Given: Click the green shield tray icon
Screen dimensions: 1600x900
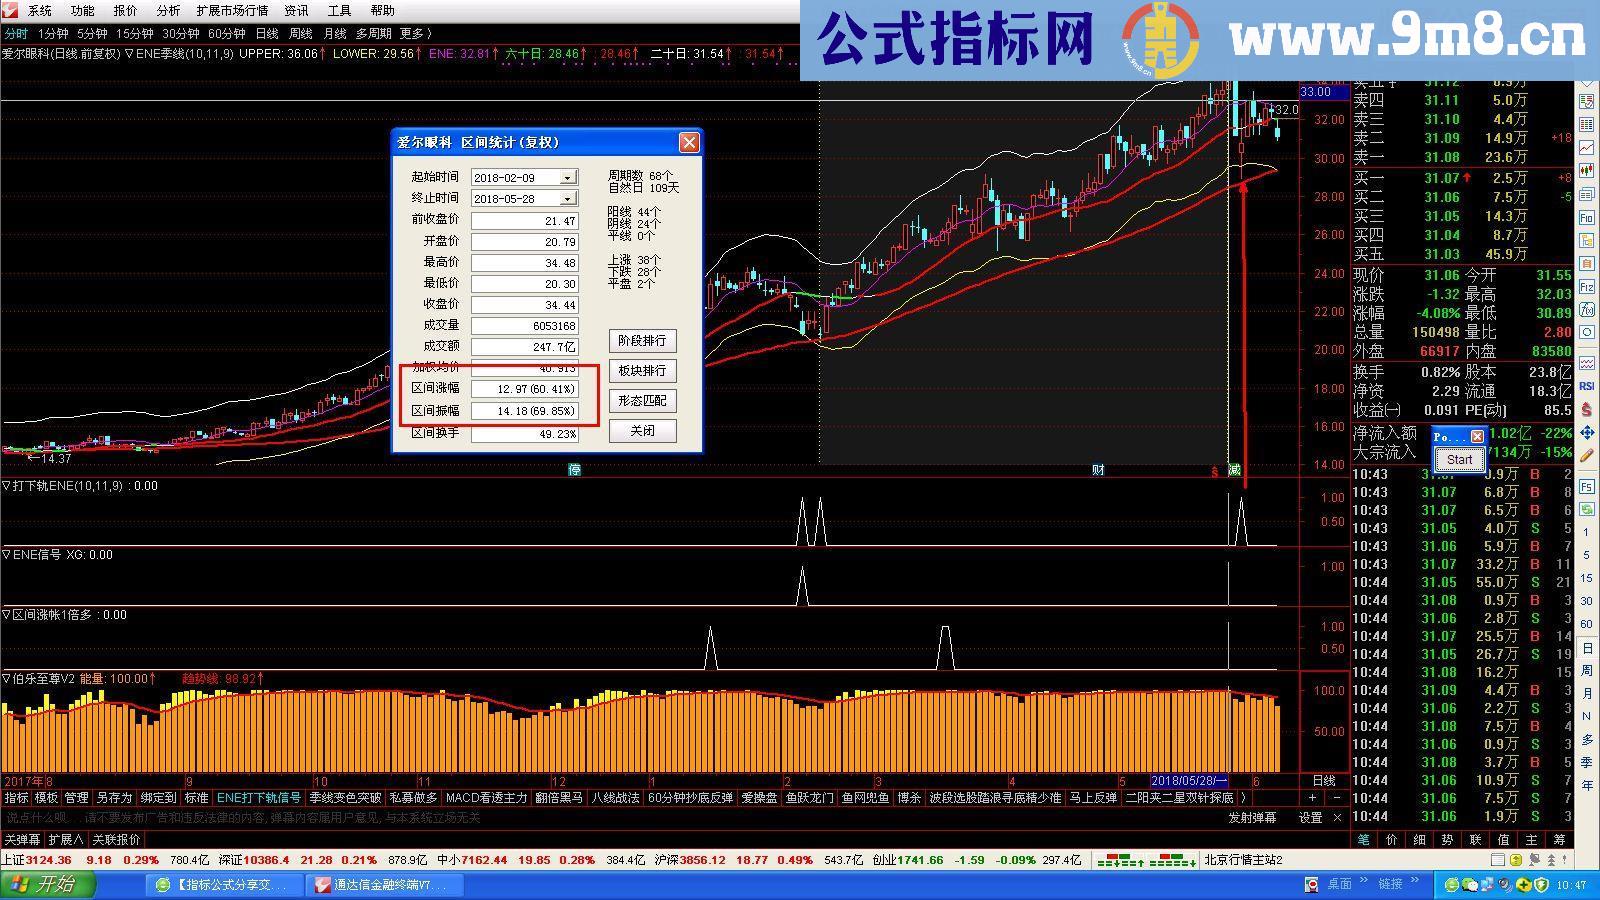Looking at the screenshot, I should (1542, 885).
